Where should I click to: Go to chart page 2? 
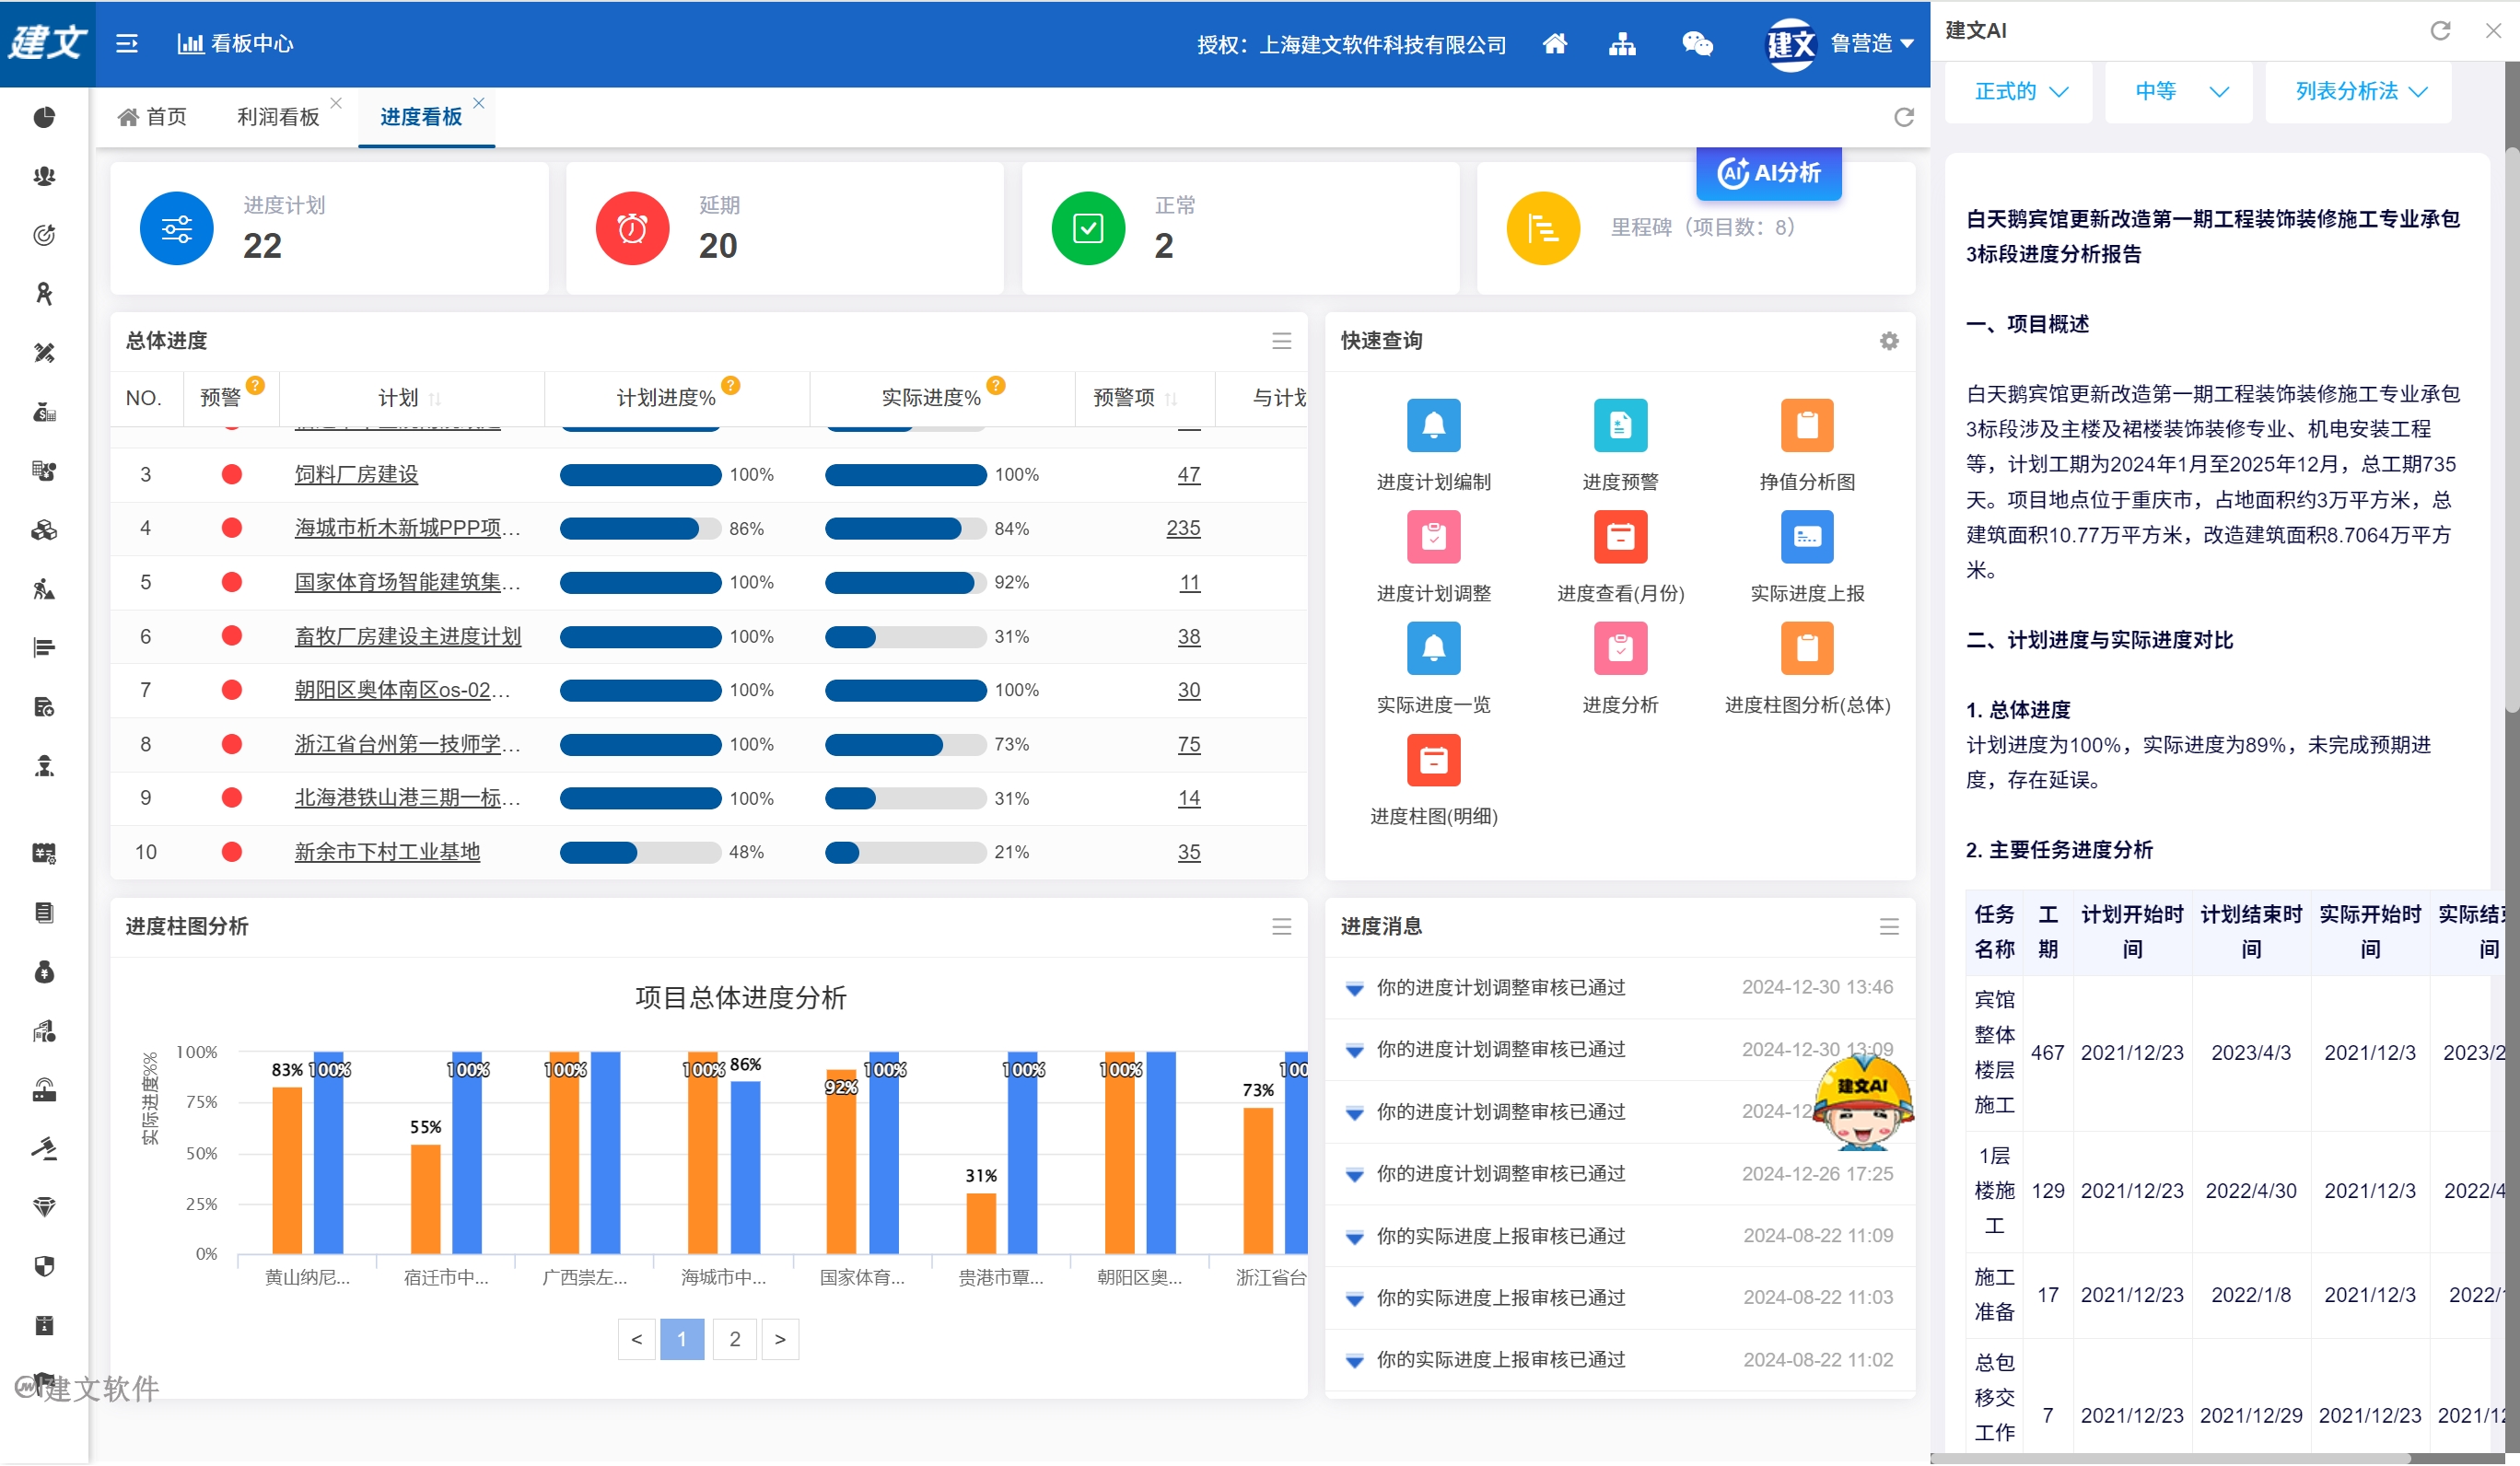click(x=734, y=1339)
